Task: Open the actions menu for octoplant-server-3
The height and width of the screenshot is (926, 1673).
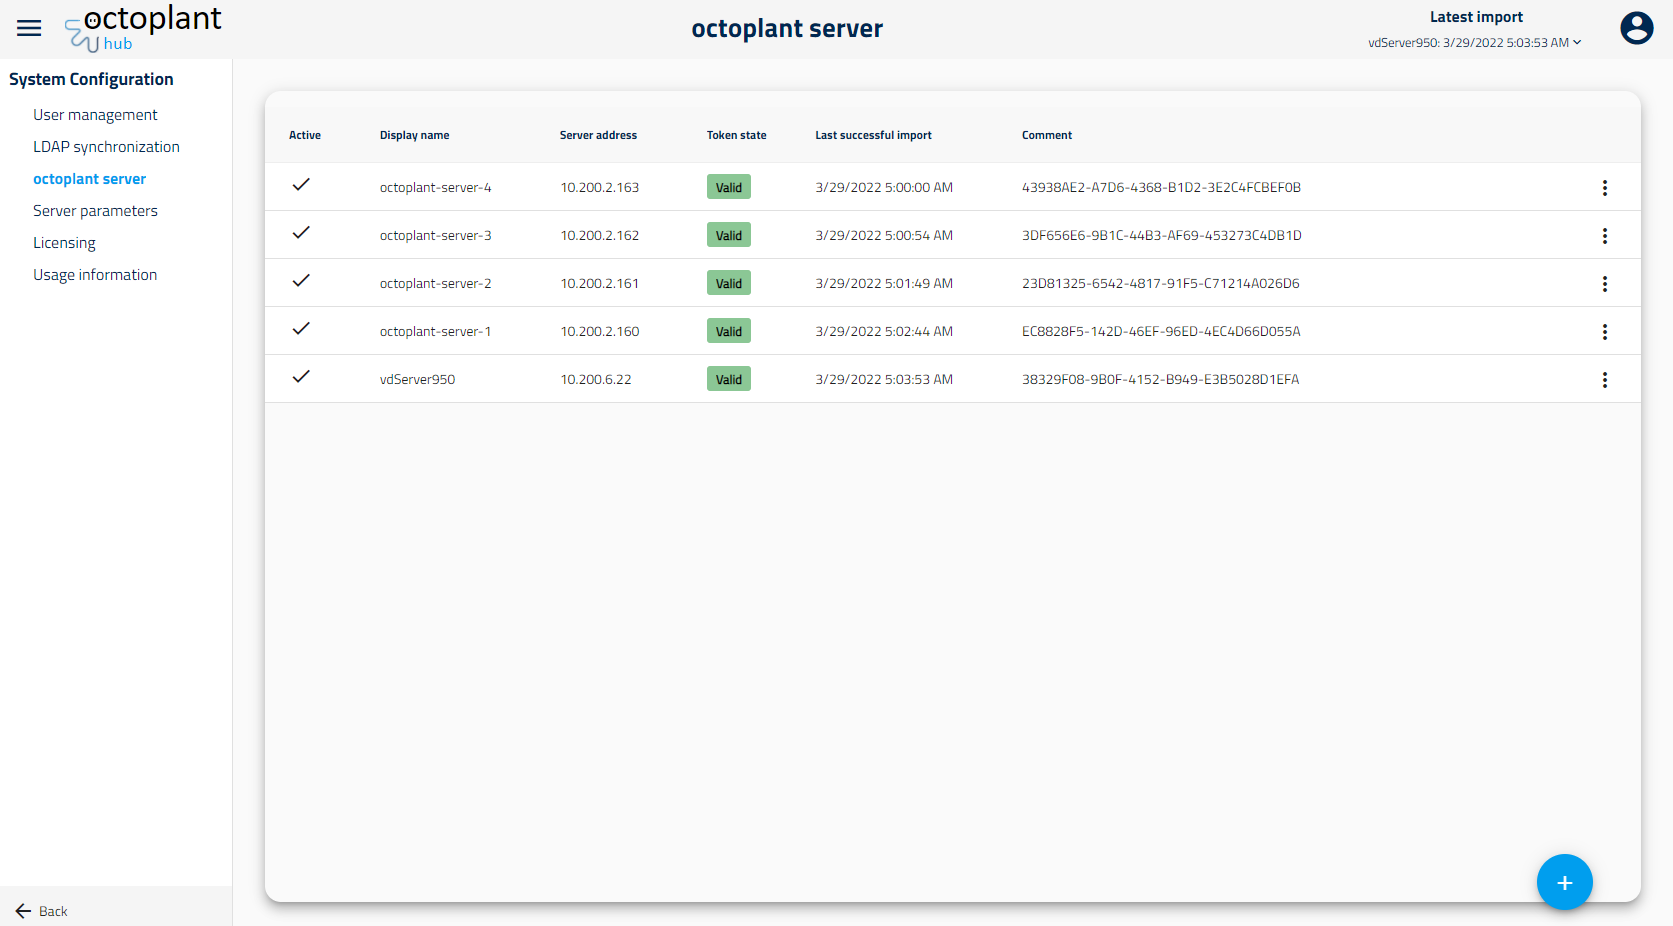Action: [x=1605, y=235]
